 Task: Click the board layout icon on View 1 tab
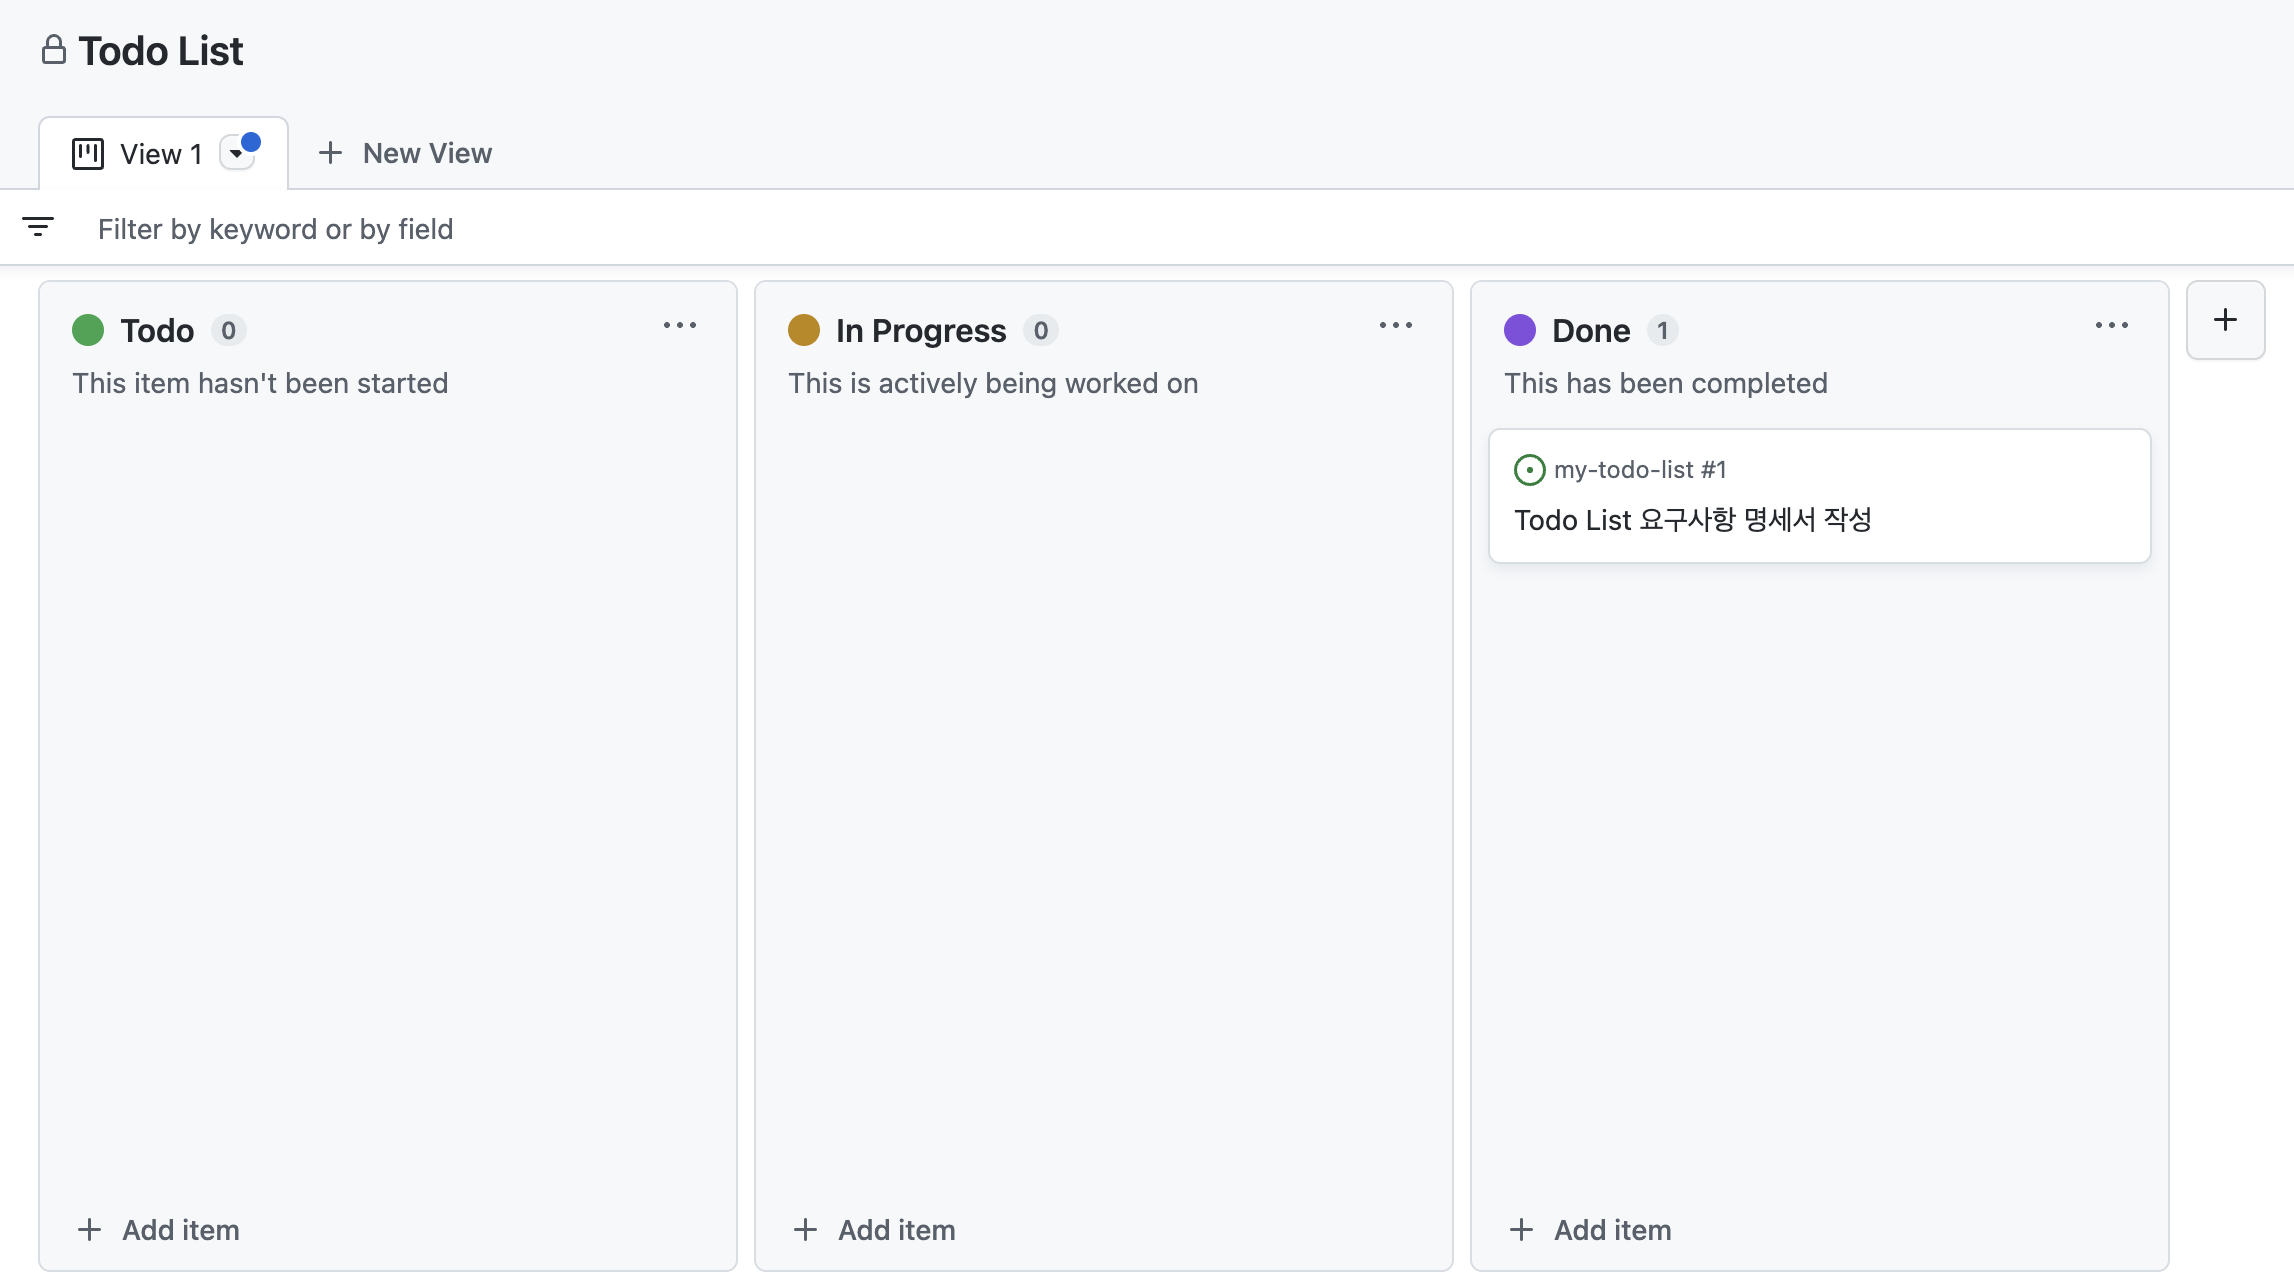click(88, 154)
